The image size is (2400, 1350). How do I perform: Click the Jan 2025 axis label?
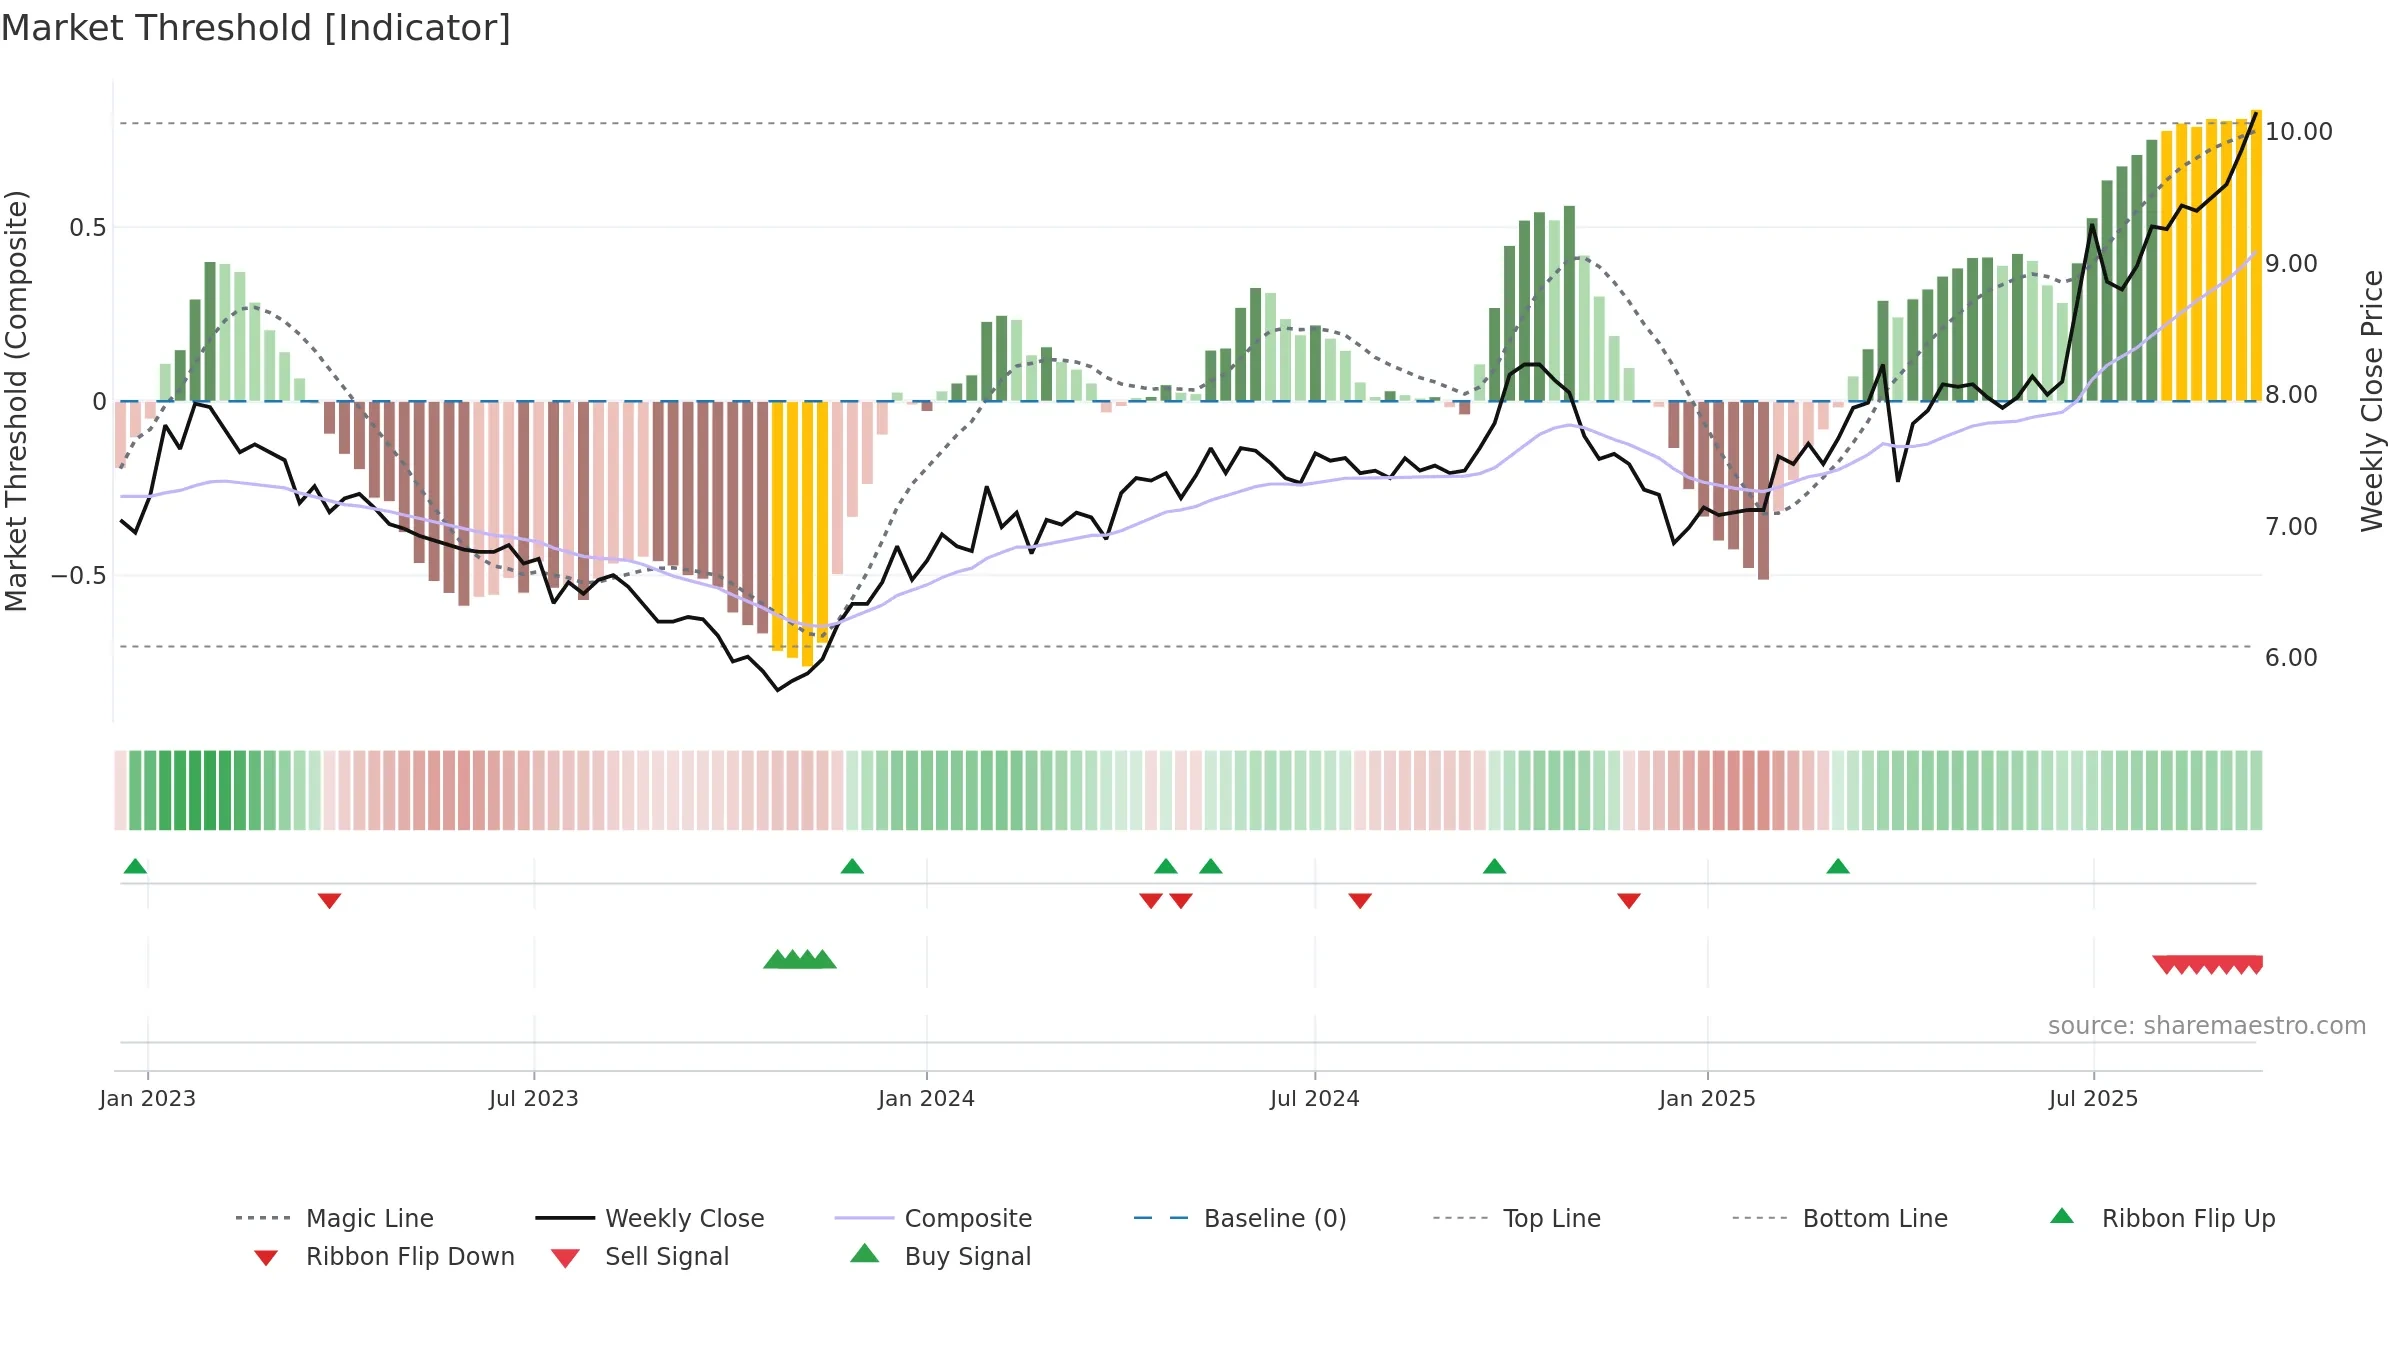(1708, 1098)
